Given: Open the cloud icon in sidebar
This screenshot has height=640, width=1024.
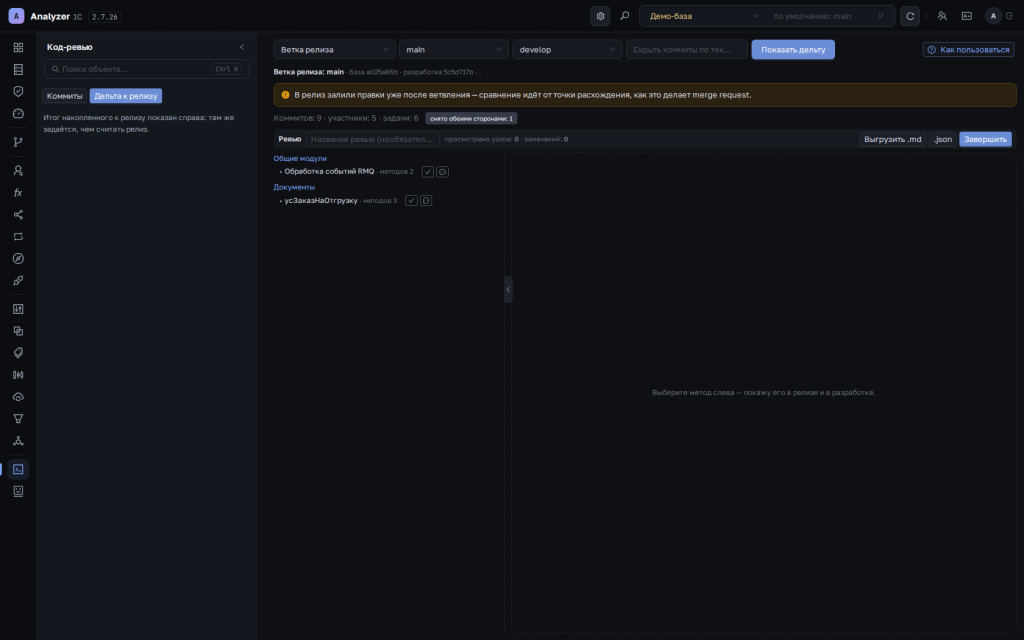Looking at the screenshot, I should [x=18, y=397].
